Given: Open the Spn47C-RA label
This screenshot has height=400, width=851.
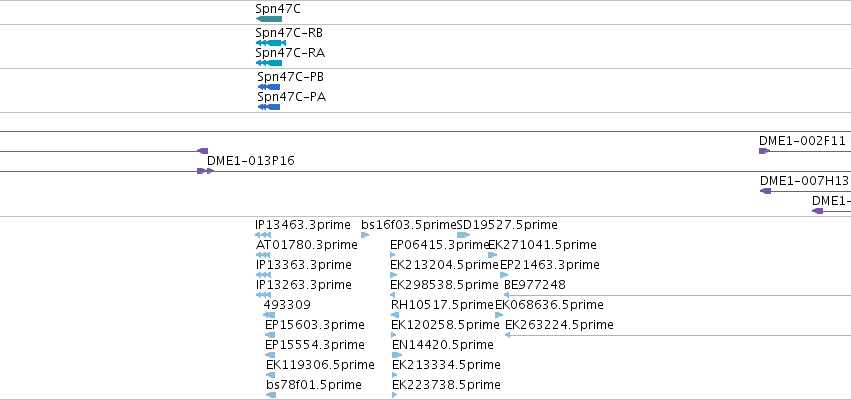Looking at the screenshot, I should pyautogui.click(x=290, y=53).
